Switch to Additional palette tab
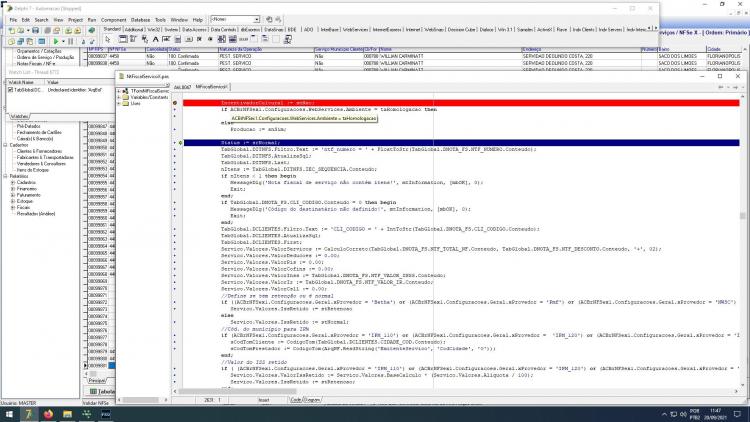This screenshot has height=422, width=750. click(134, 30)
